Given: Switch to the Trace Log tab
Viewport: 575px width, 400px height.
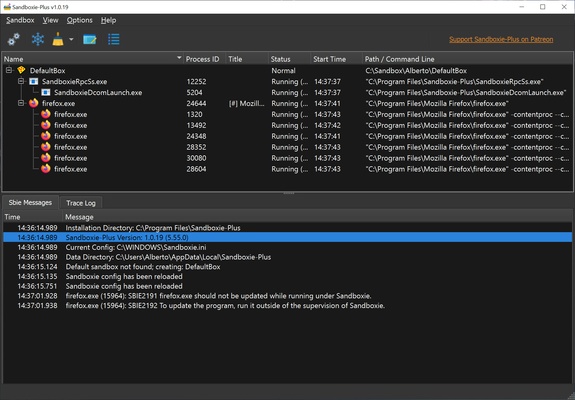Looking at the screenshot, I should point(81,203).
